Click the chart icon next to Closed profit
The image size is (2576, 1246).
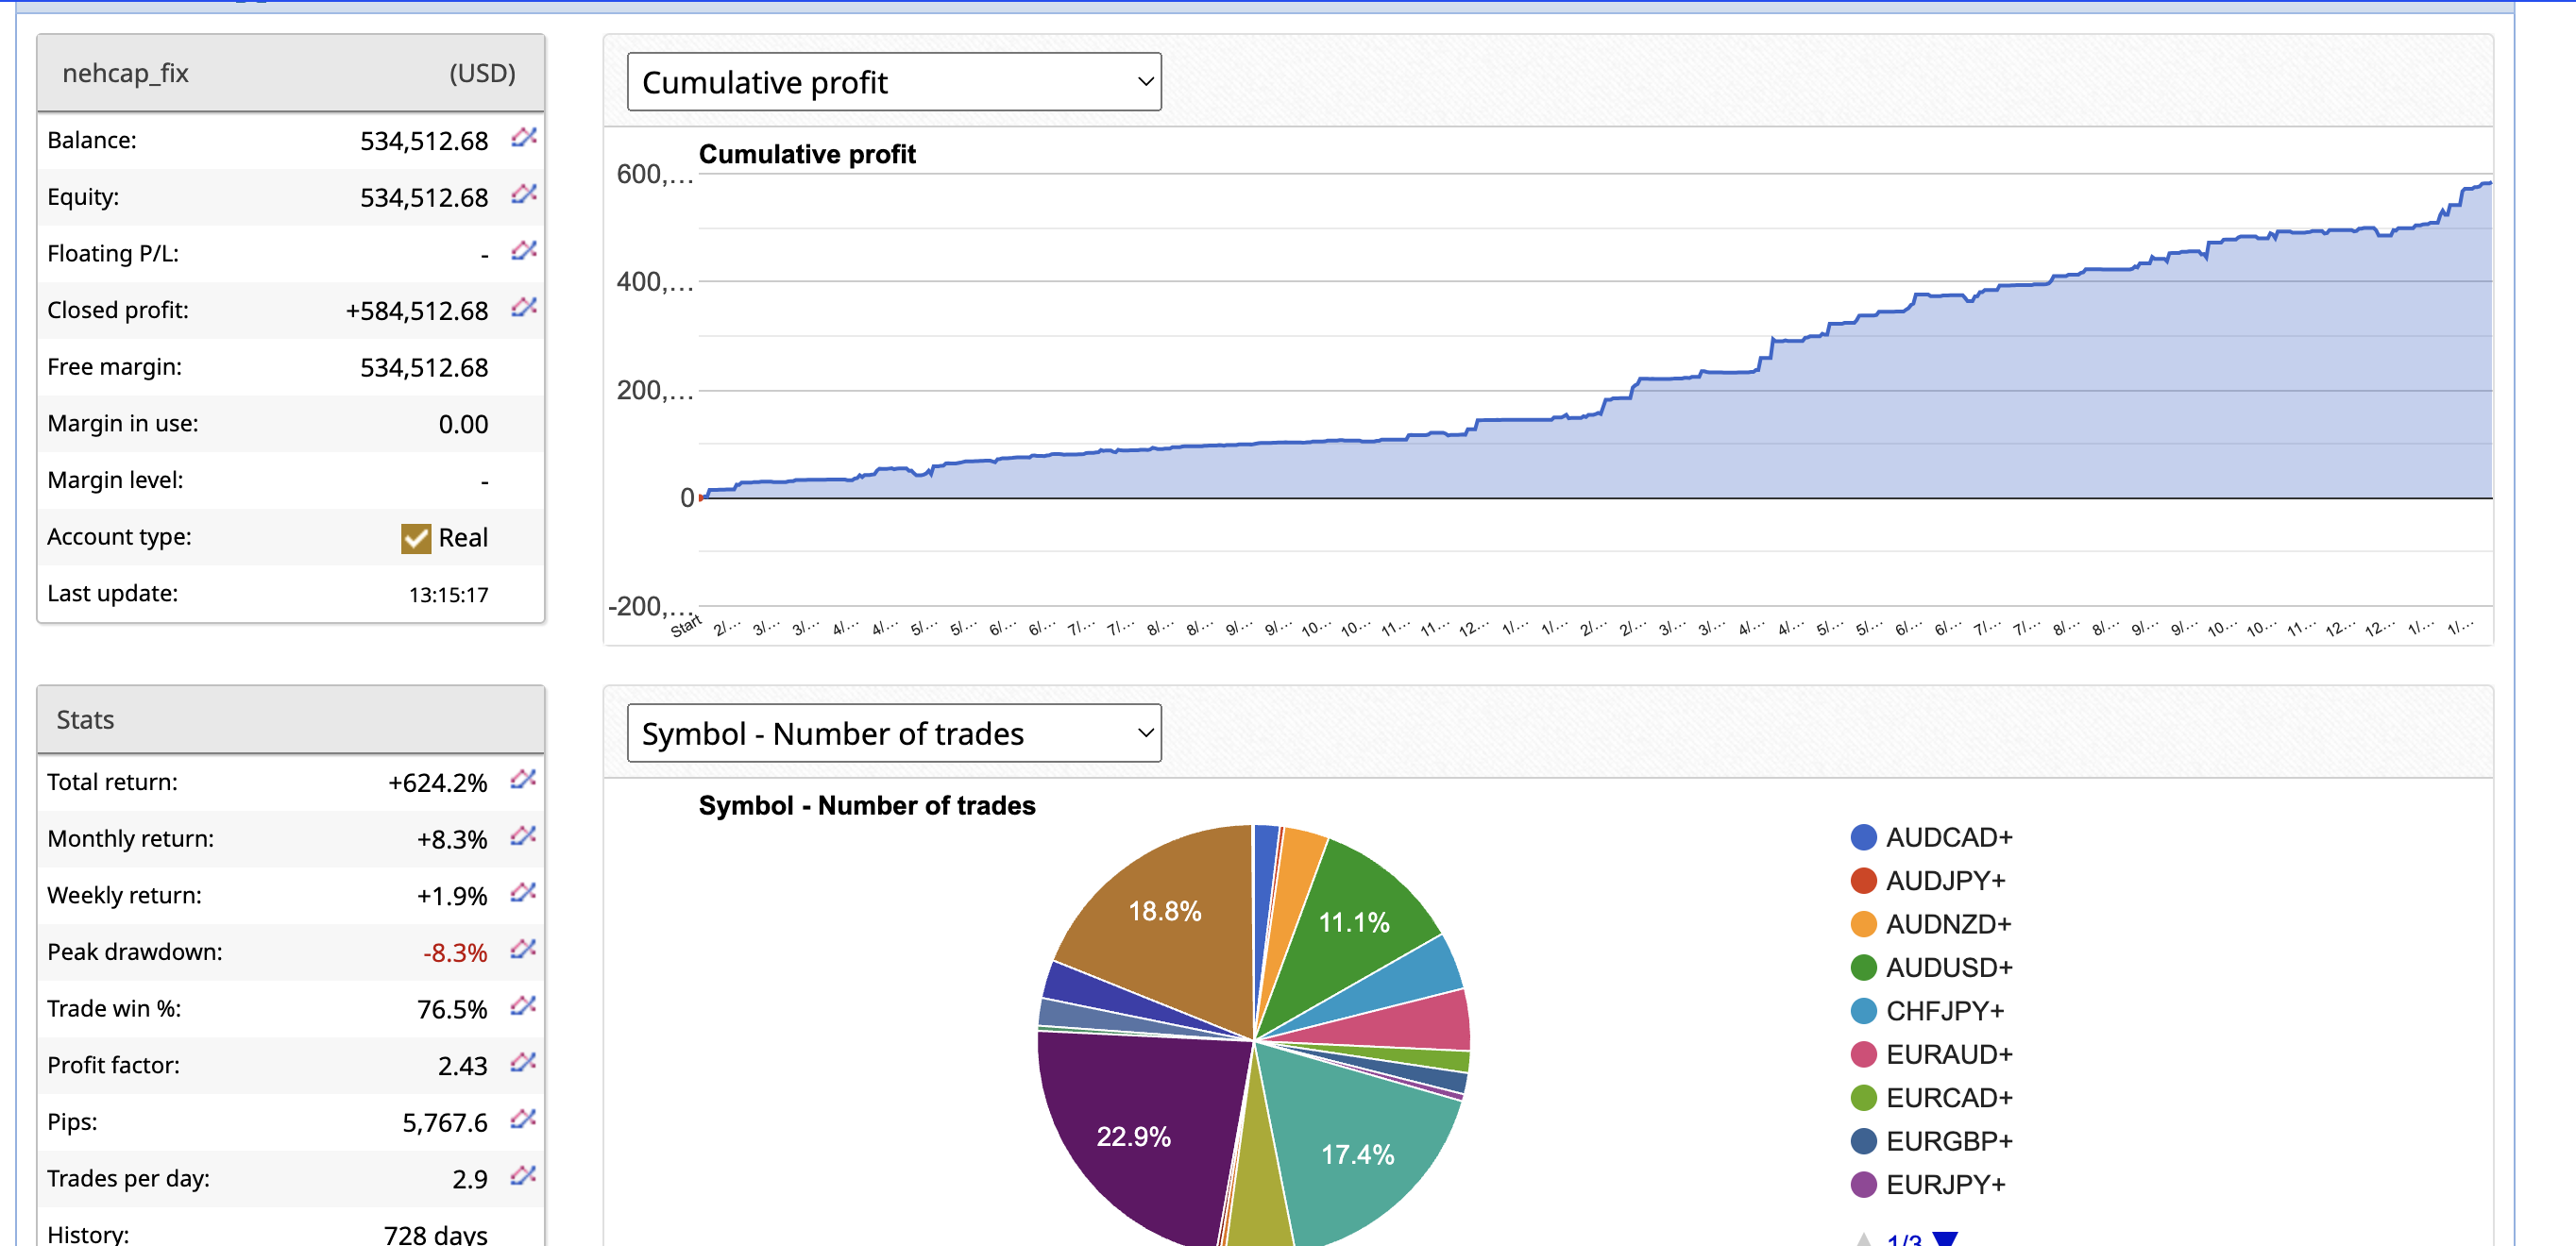coord(523,308)
